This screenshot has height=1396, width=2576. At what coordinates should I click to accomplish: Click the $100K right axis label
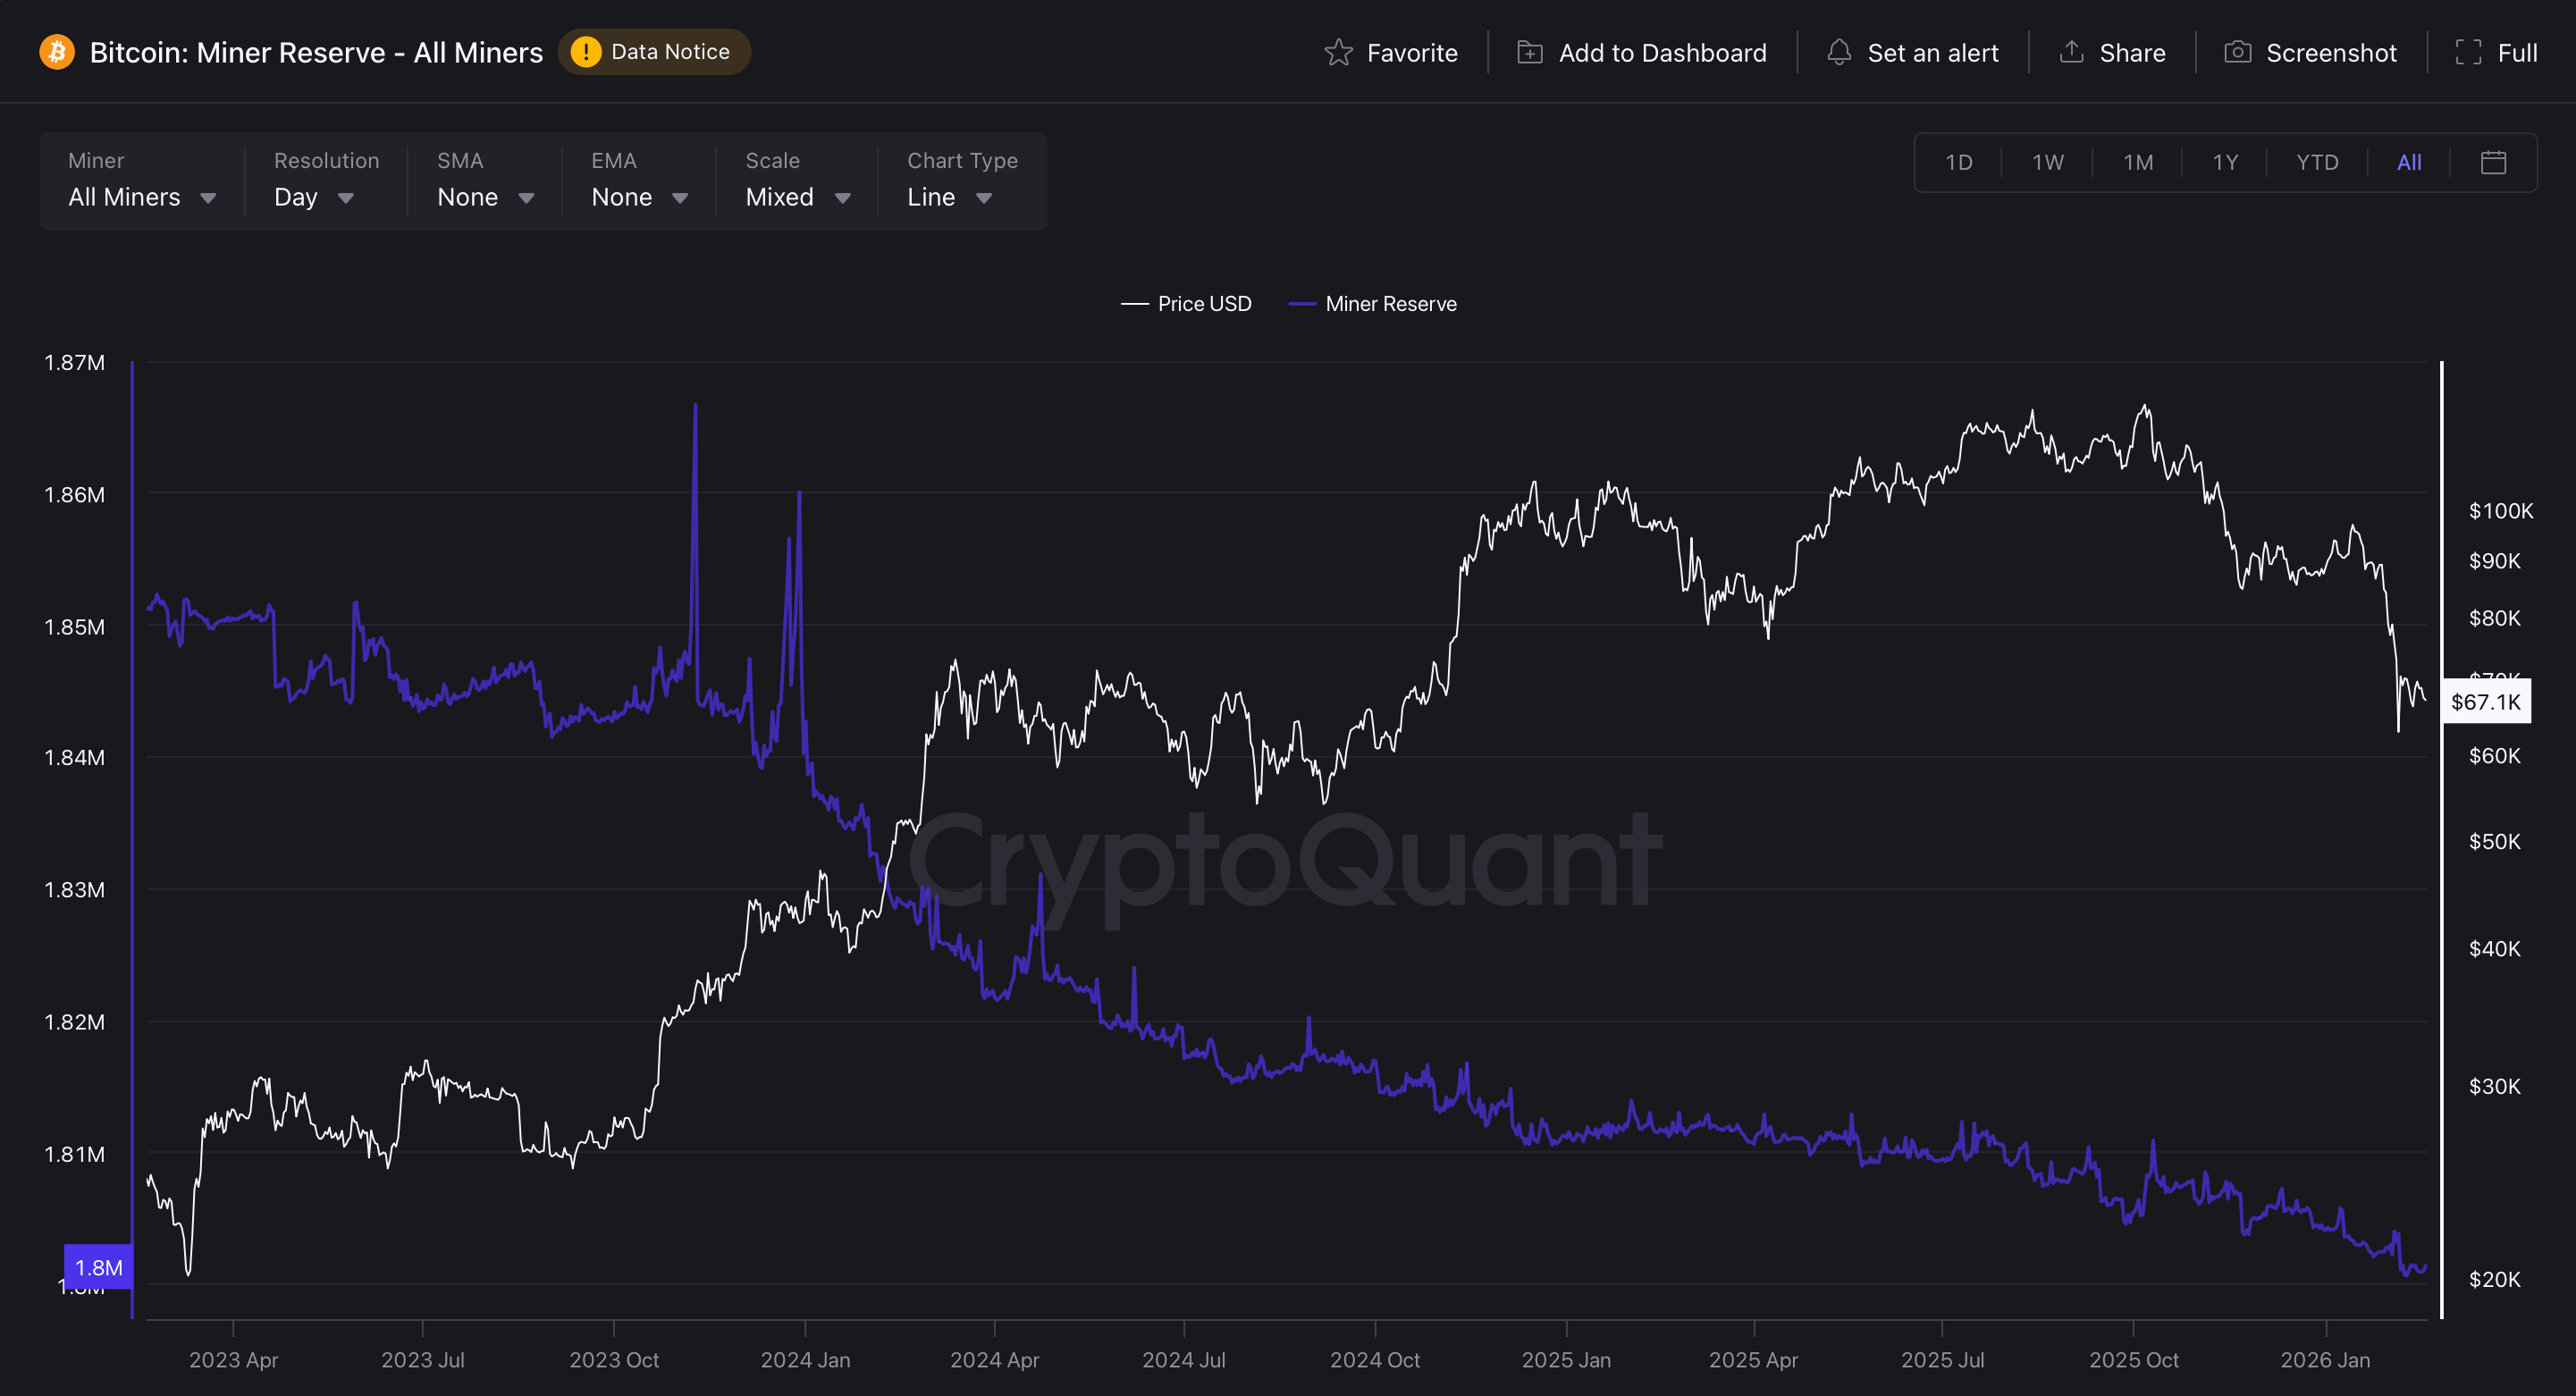point(2501,511)
